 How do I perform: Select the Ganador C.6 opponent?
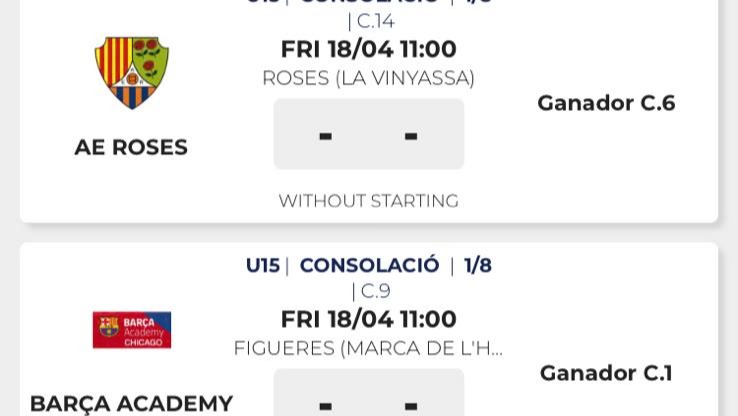pos(606,103)
